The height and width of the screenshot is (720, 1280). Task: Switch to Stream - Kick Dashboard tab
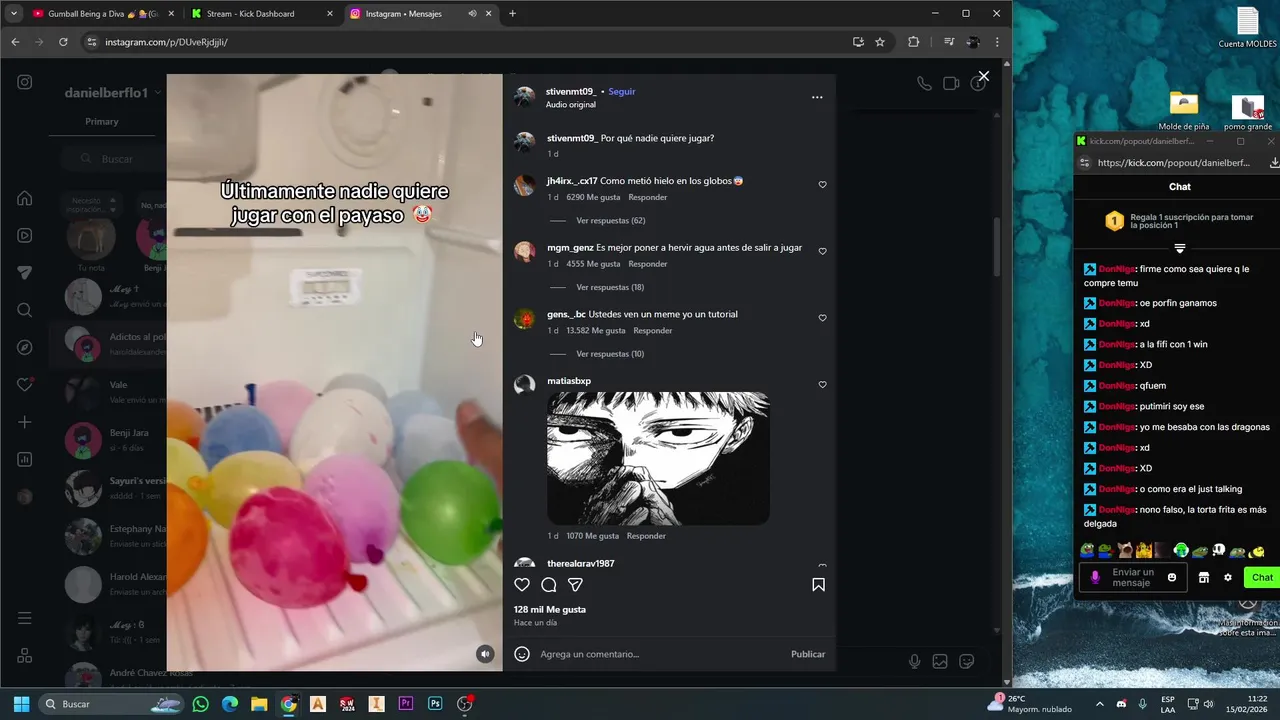[262, 14]
